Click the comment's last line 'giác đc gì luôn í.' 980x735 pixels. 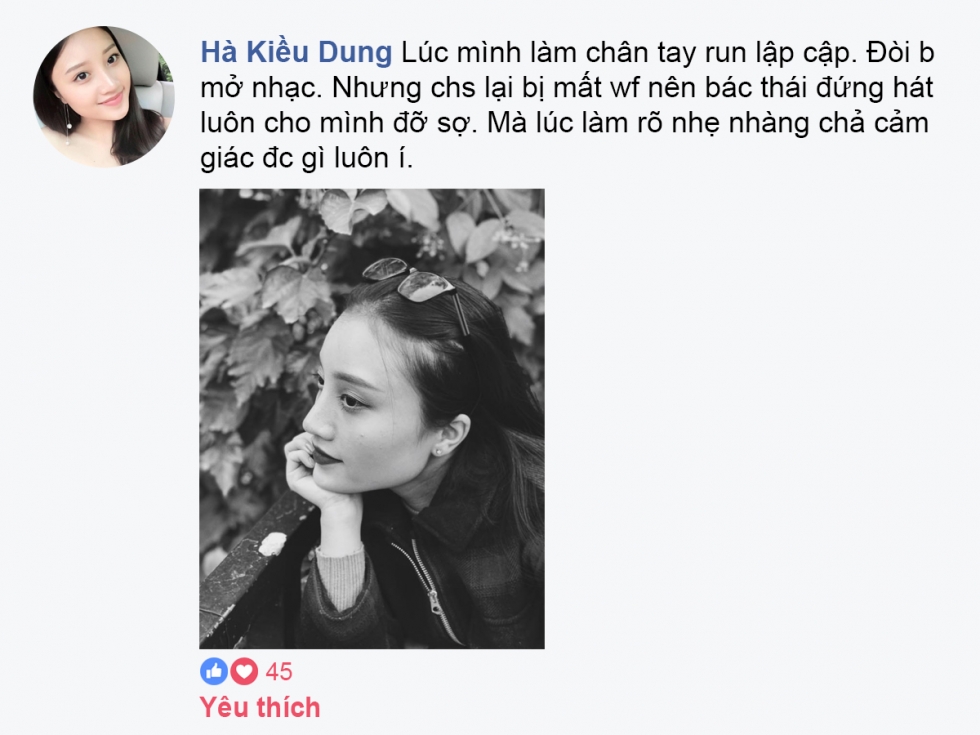(306, 159)
